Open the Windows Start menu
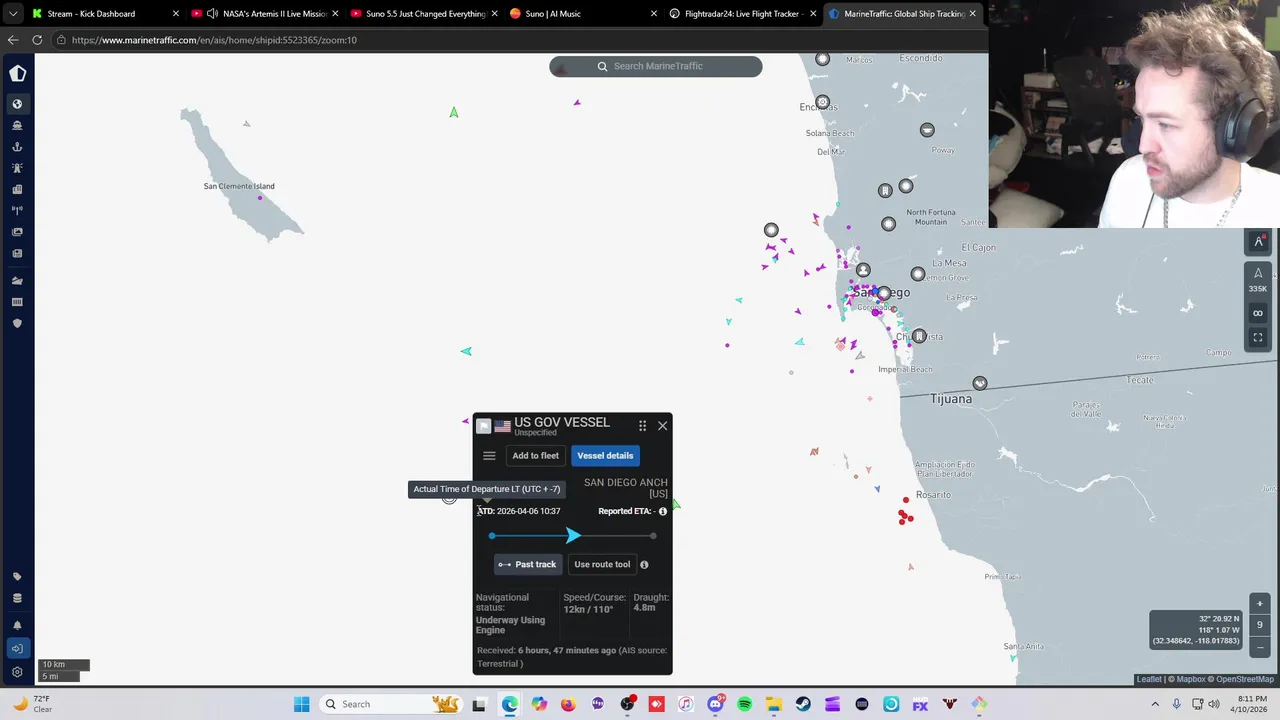Image resolution: width=1280 pixels, height=720 pixels. click(301, 704)
